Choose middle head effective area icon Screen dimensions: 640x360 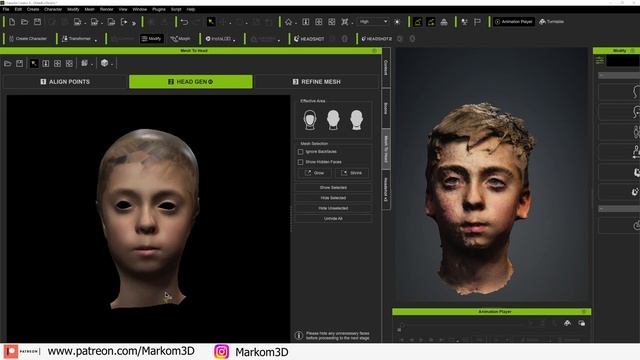point(333,120)
